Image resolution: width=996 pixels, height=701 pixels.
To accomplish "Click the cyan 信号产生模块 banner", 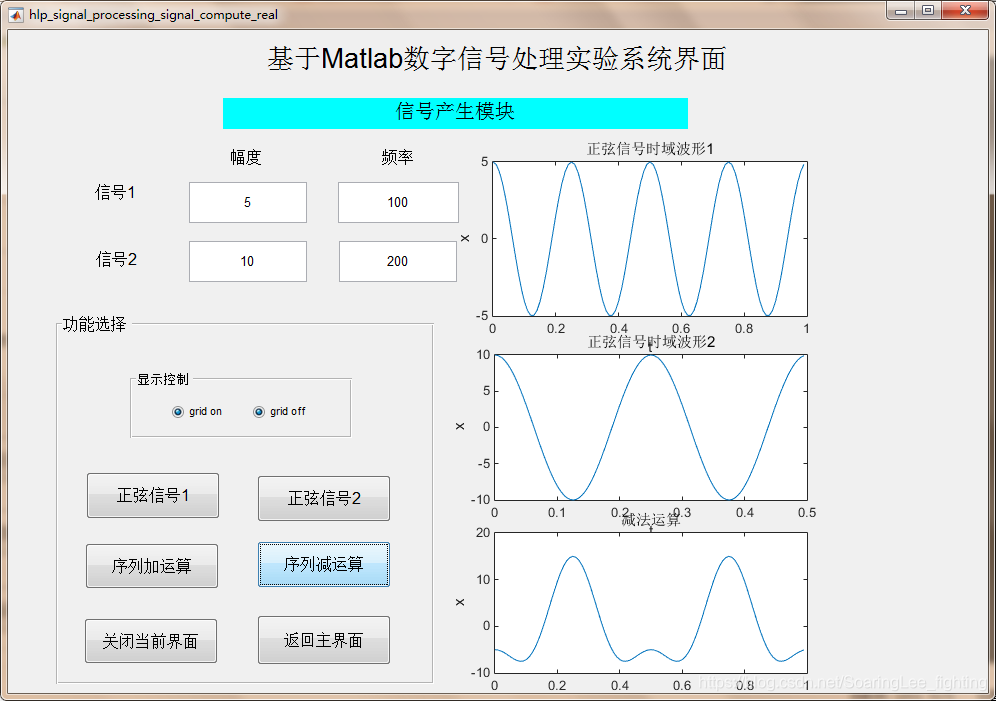I will (x=455, y=113).
